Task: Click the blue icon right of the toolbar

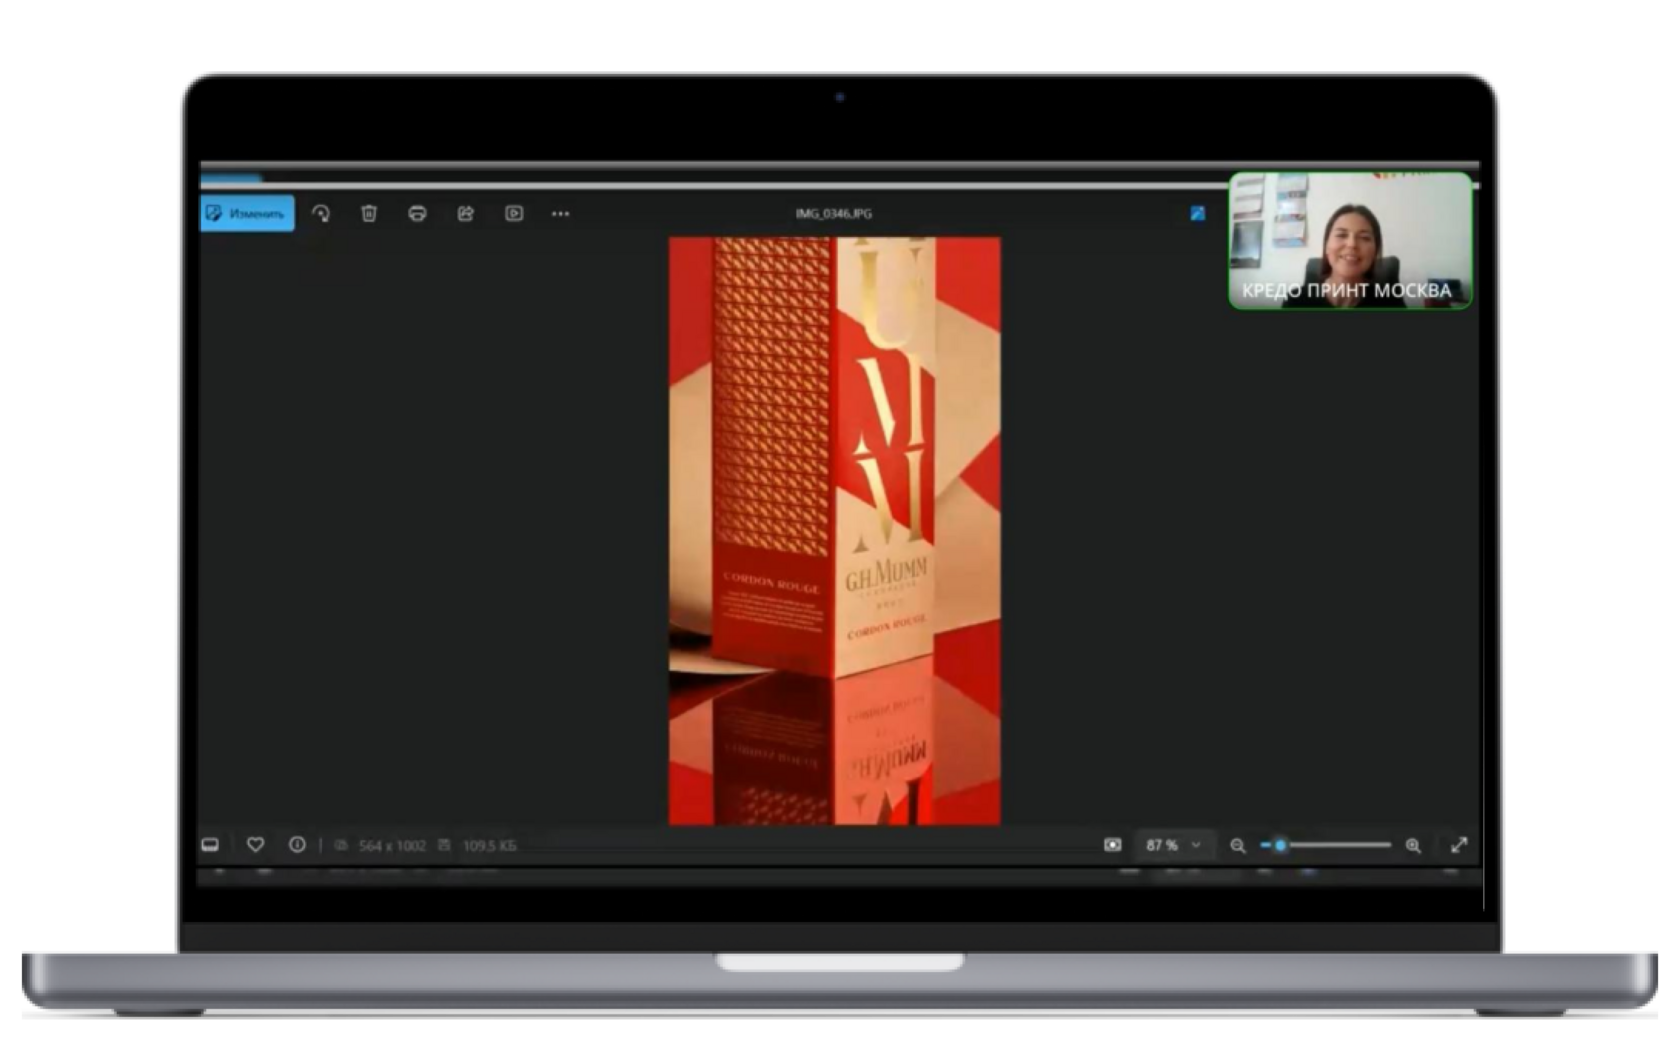Action: [x=1197, y=213]
